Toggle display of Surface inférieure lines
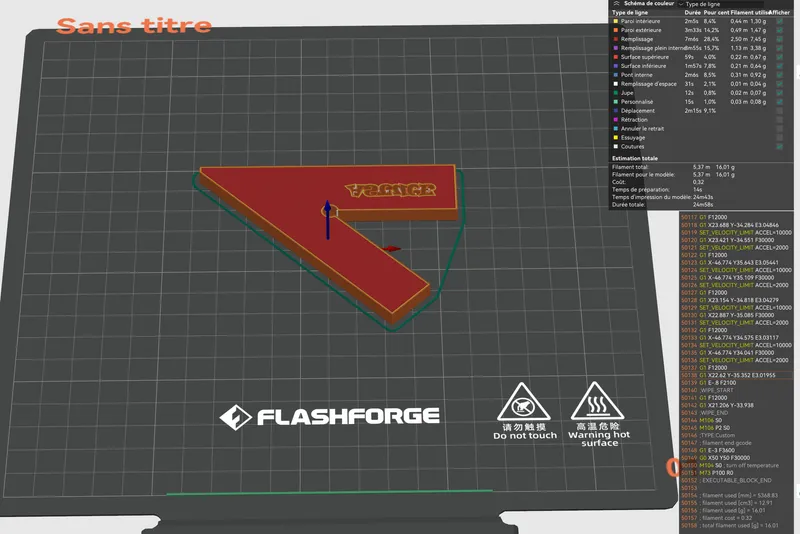800x534 pixels. click(x=780, y=66)
